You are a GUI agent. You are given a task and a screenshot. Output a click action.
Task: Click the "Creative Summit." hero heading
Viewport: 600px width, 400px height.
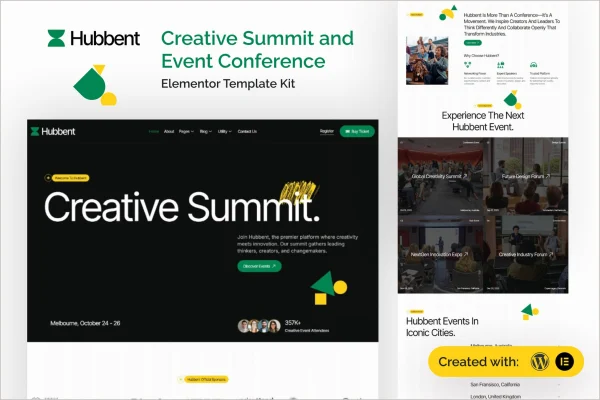tap(182, 207)
